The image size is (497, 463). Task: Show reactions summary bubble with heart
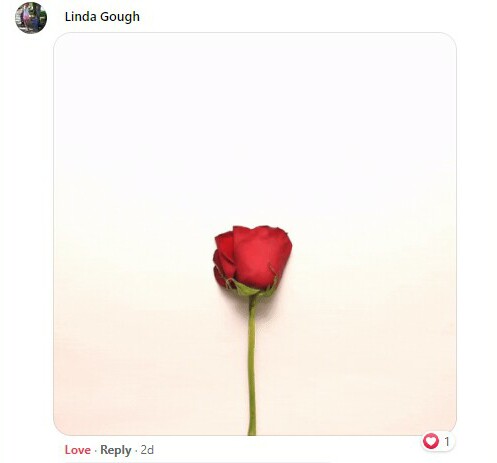coord(438,442)
